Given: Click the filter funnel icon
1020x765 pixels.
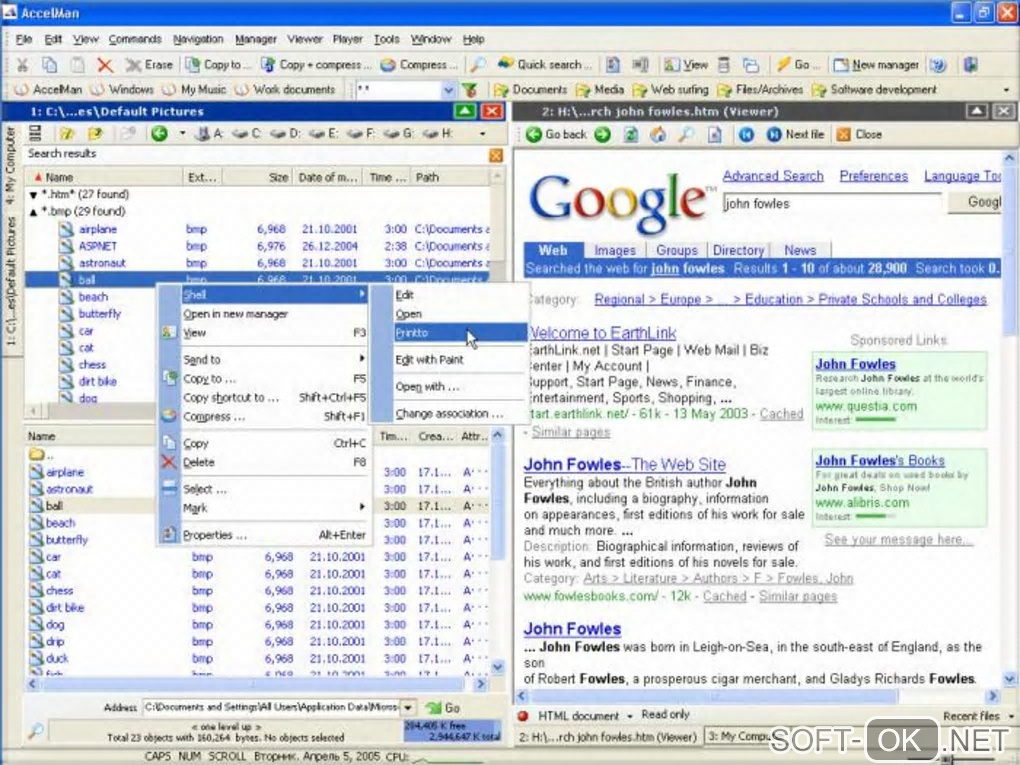Looking at the screenshot, I should pyautogui.click(x=470, y=89).
